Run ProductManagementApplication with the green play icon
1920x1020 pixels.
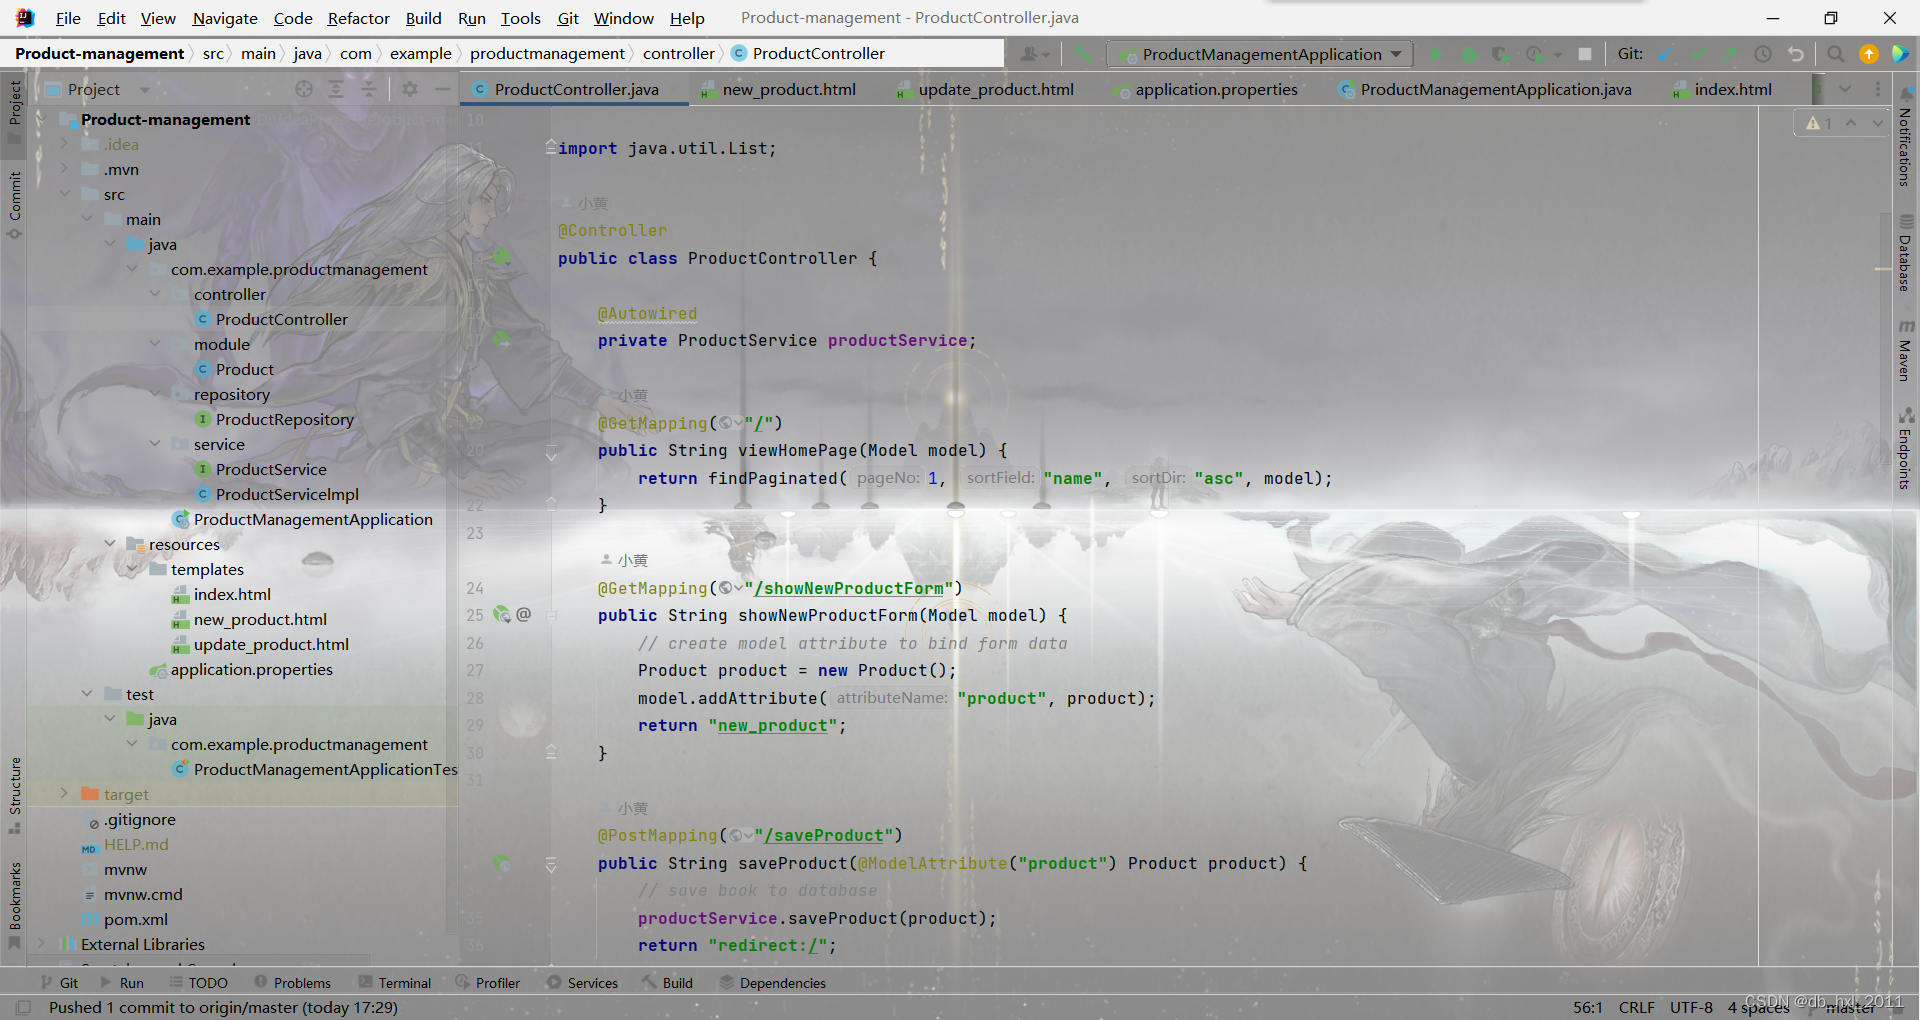(x=1437, y=54)
